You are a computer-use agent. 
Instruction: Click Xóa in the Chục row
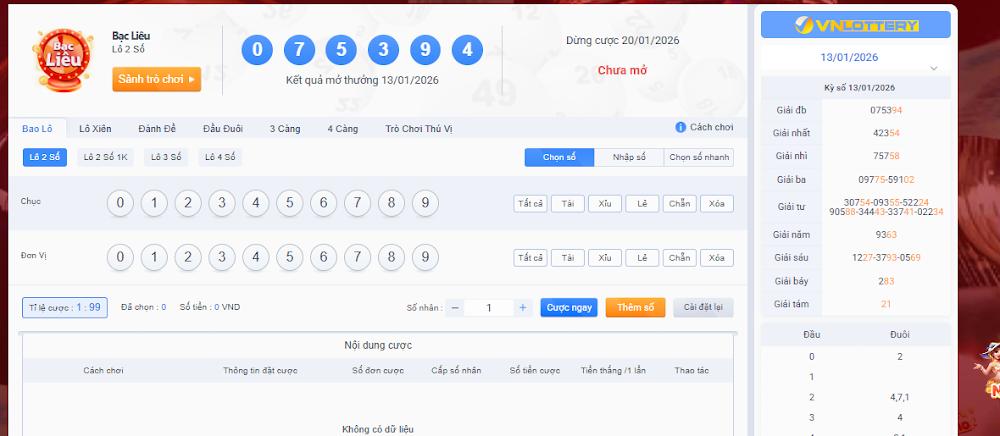(x=717, y=204)
